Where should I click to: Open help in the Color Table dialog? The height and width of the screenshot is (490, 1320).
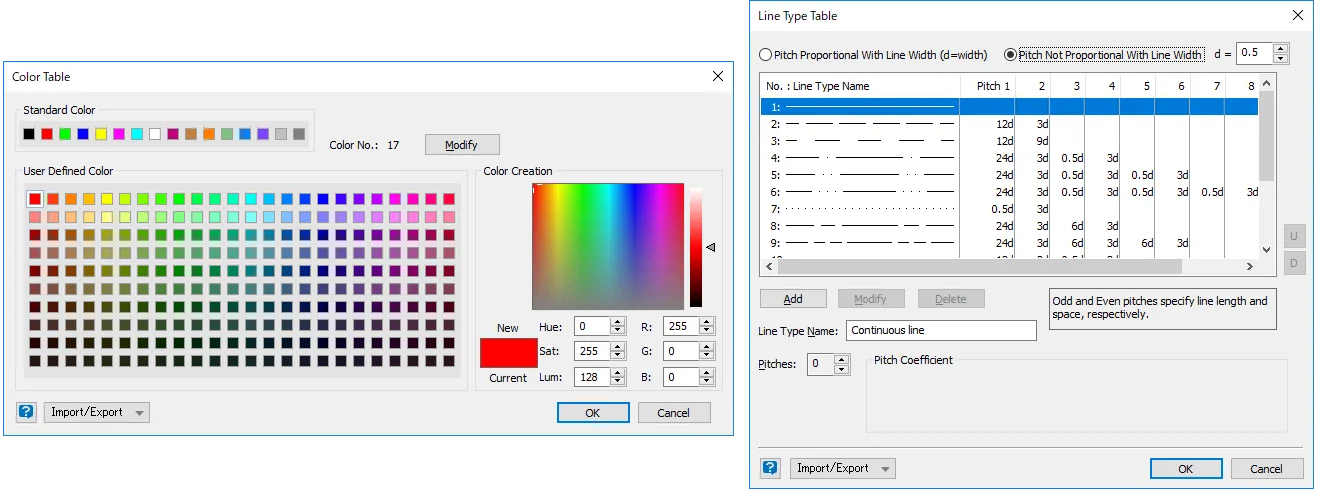26,412
